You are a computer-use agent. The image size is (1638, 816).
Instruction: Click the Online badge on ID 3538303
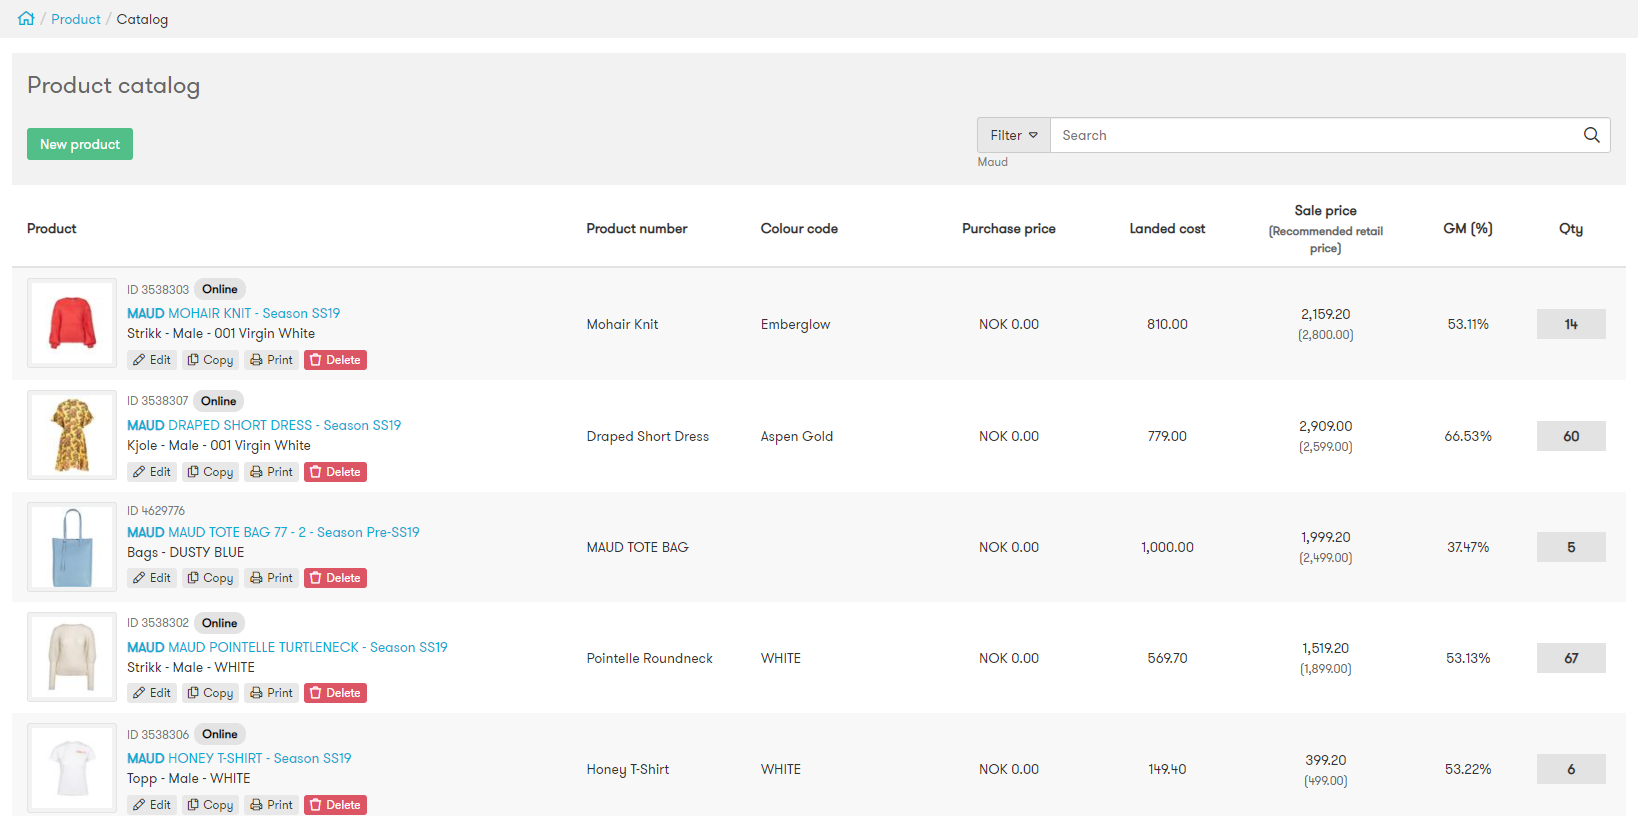tap(220, 289)
